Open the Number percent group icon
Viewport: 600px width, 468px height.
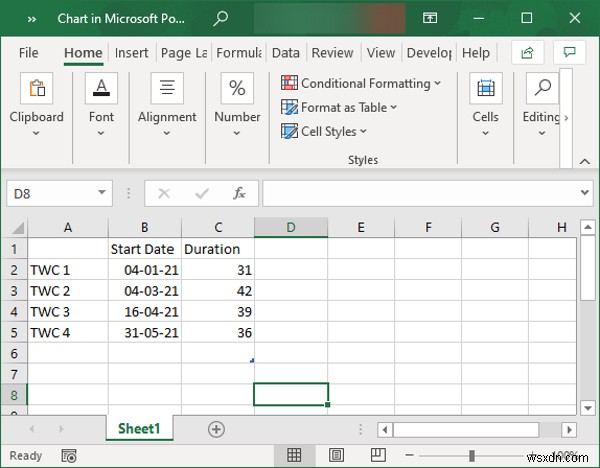click(237, 88)
